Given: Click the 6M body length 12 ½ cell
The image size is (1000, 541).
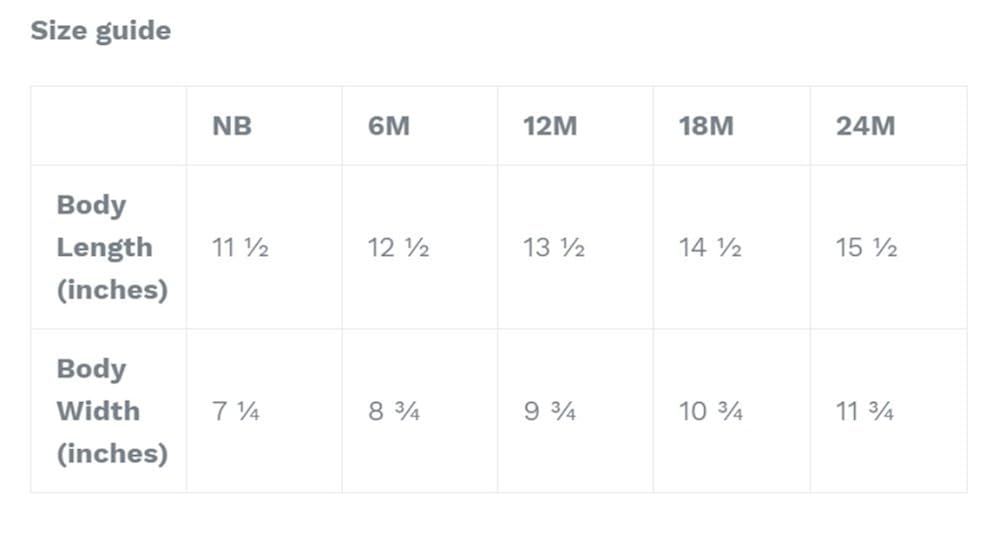Looking at the screenshot, I should pyautogui.click(x=398, y=248).
